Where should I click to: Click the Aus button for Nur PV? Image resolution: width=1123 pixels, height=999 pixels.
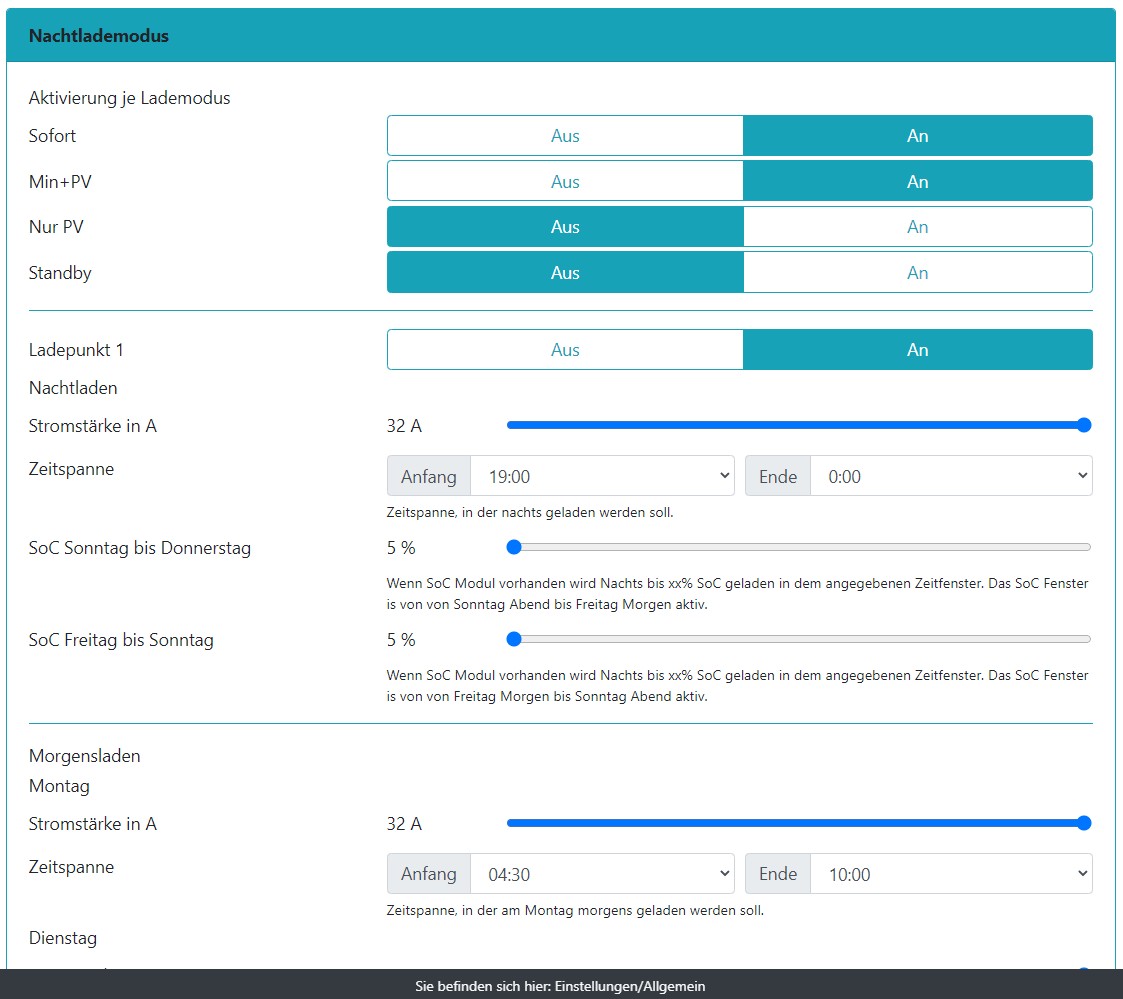coord(565,227)
